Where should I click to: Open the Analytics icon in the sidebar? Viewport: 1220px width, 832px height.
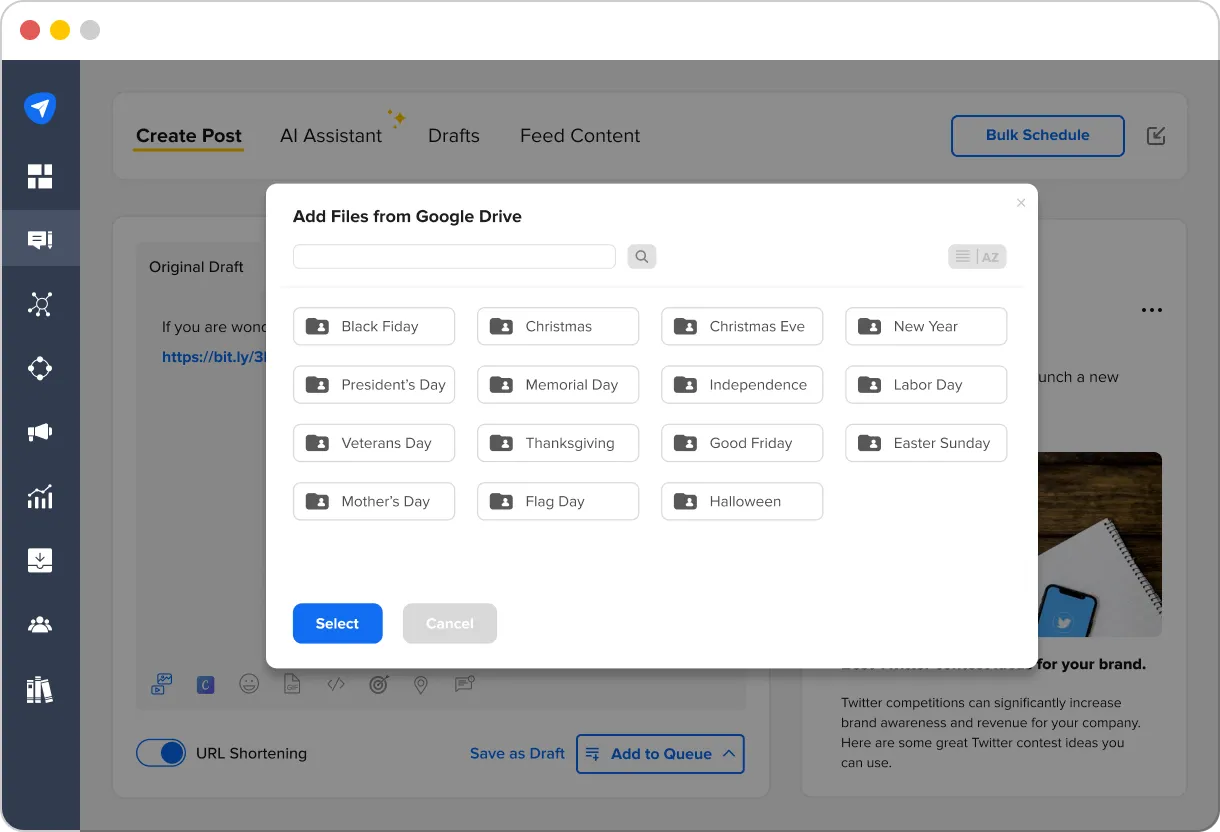point(40,497)
